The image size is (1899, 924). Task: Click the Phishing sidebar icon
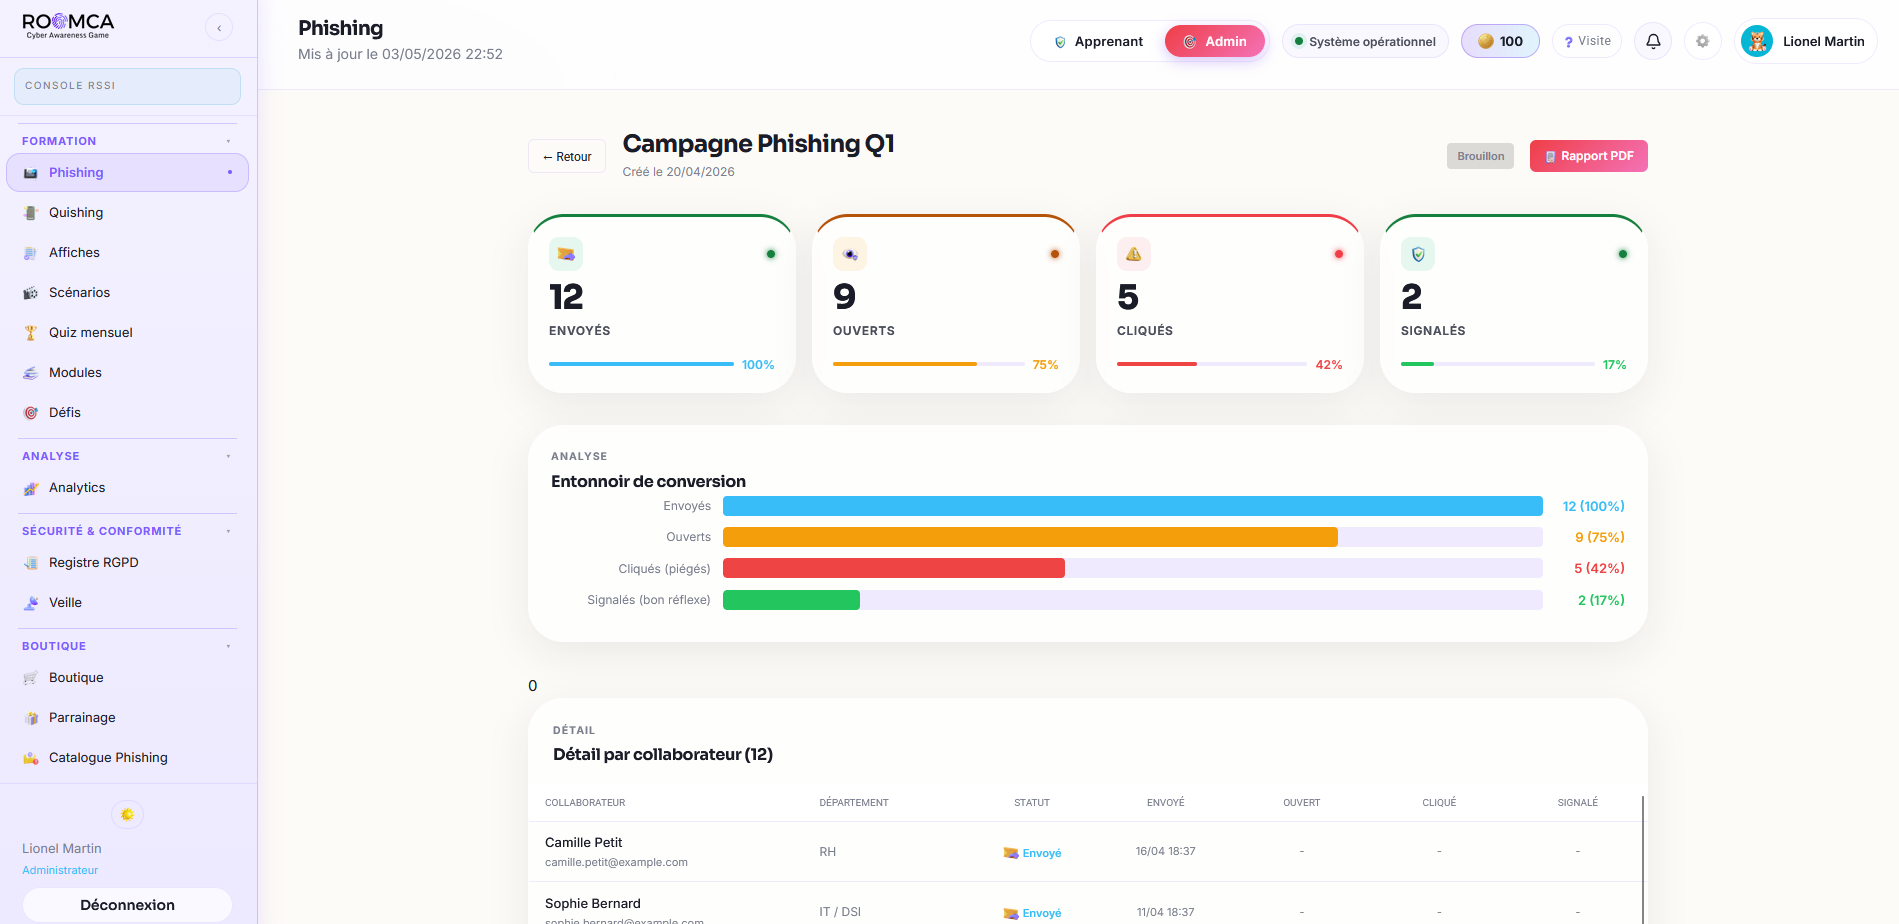click(x=31, y=173)
